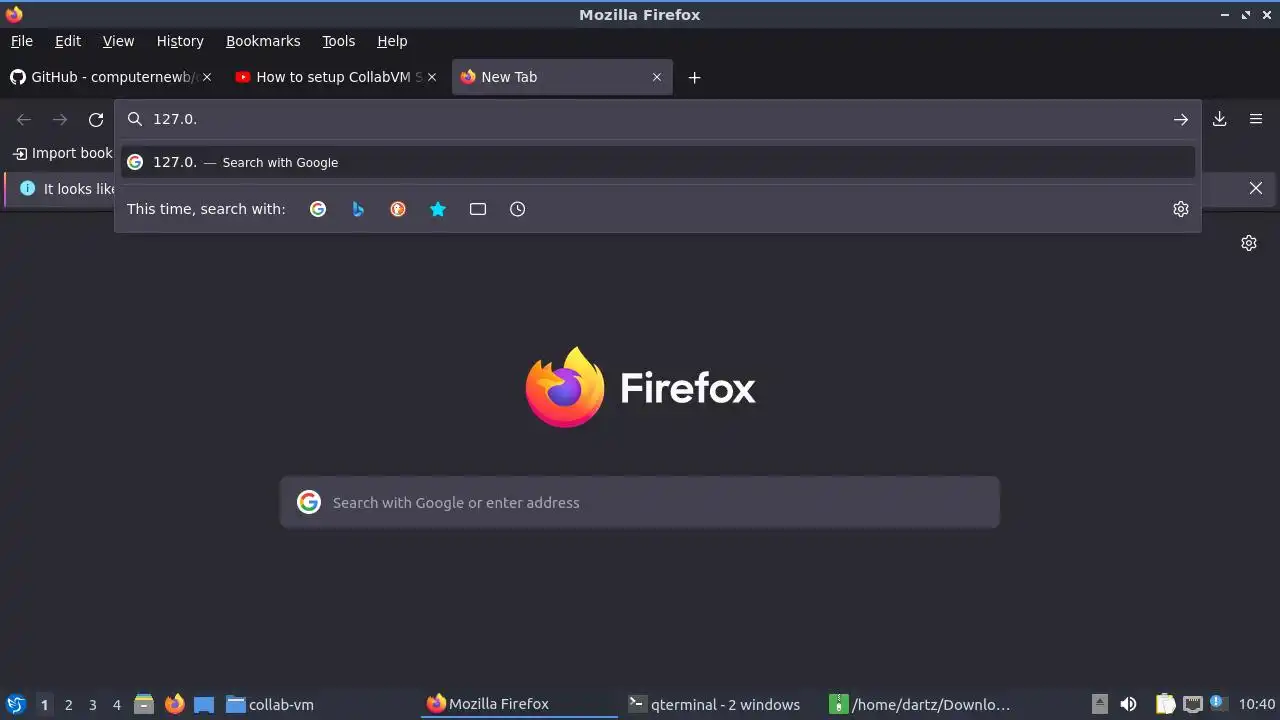This screenshot has width=1280, height=720.
Task: Dismiss the notification bar with X
Action: [1256, 188]
